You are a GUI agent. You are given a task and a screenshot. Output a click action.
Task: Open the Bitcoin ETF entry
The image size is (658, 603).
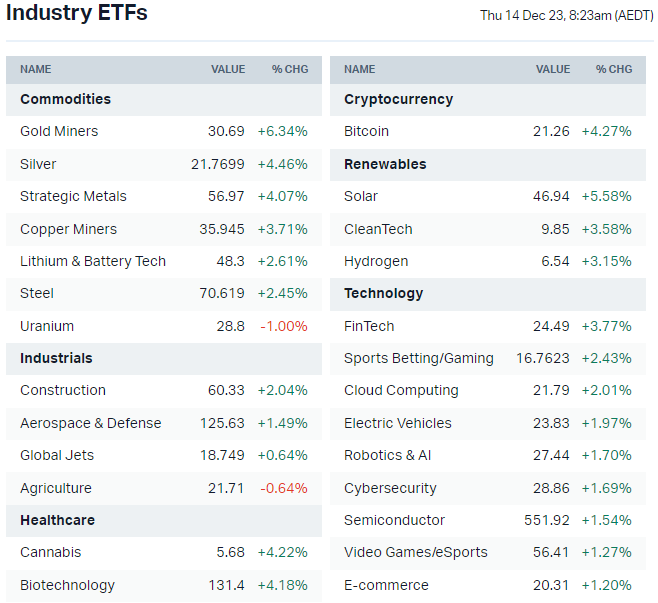point(366,131)
